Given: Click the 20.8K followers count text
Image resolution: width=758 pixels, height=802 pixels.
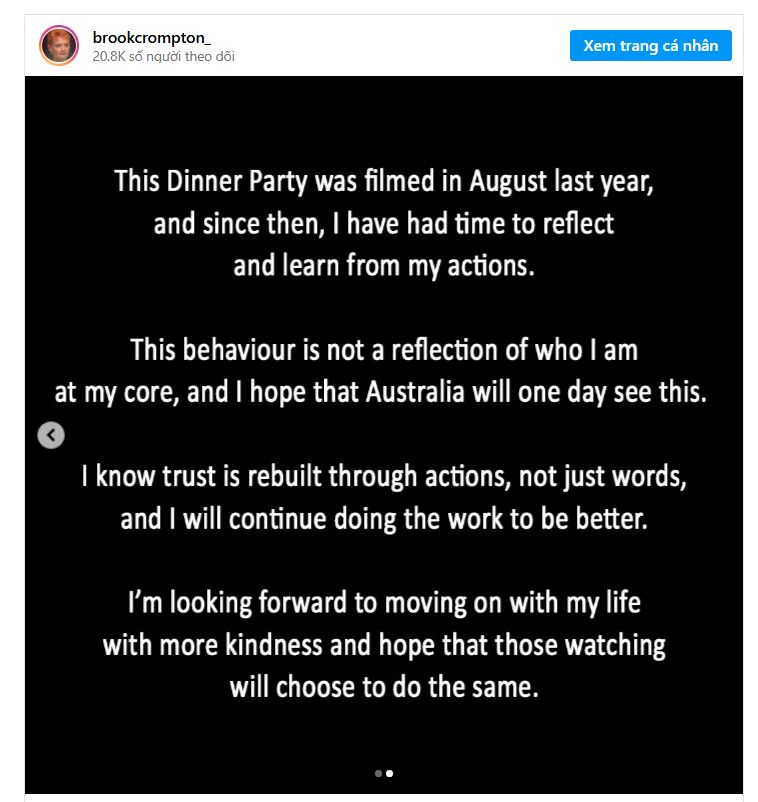Looking at the screenshot, I should [x=164, y=57].
